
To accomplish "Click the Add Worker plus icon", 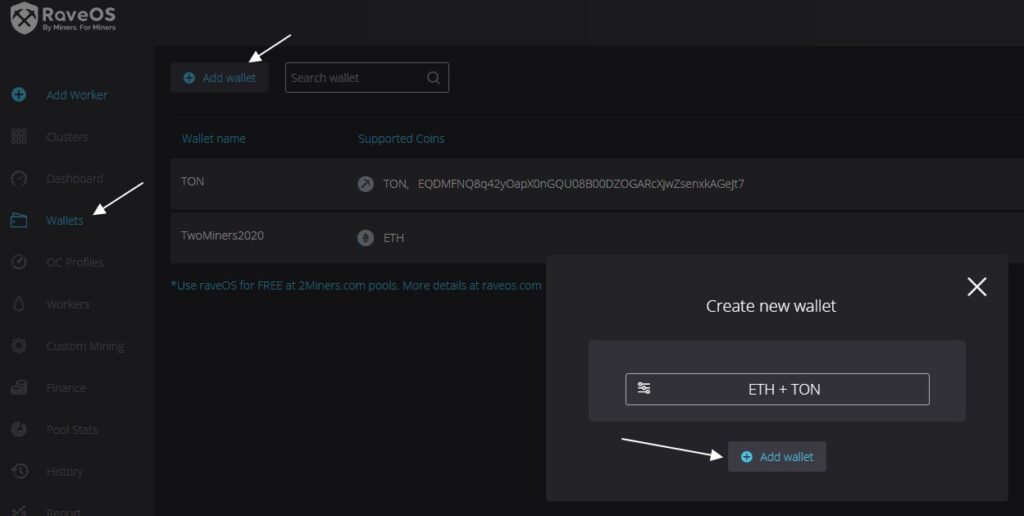I will coord(19,95).
